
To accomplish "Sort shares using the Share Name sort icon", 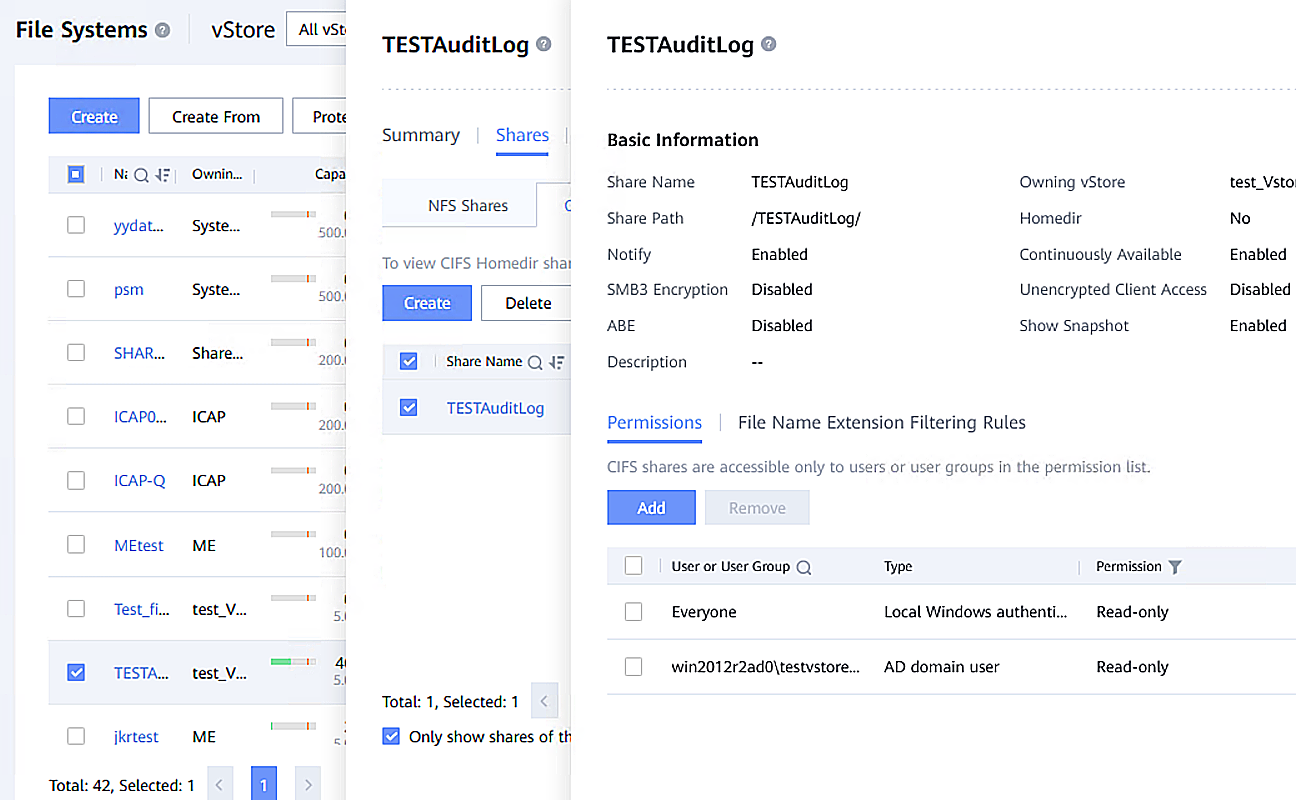I will [x=556, y=361].
